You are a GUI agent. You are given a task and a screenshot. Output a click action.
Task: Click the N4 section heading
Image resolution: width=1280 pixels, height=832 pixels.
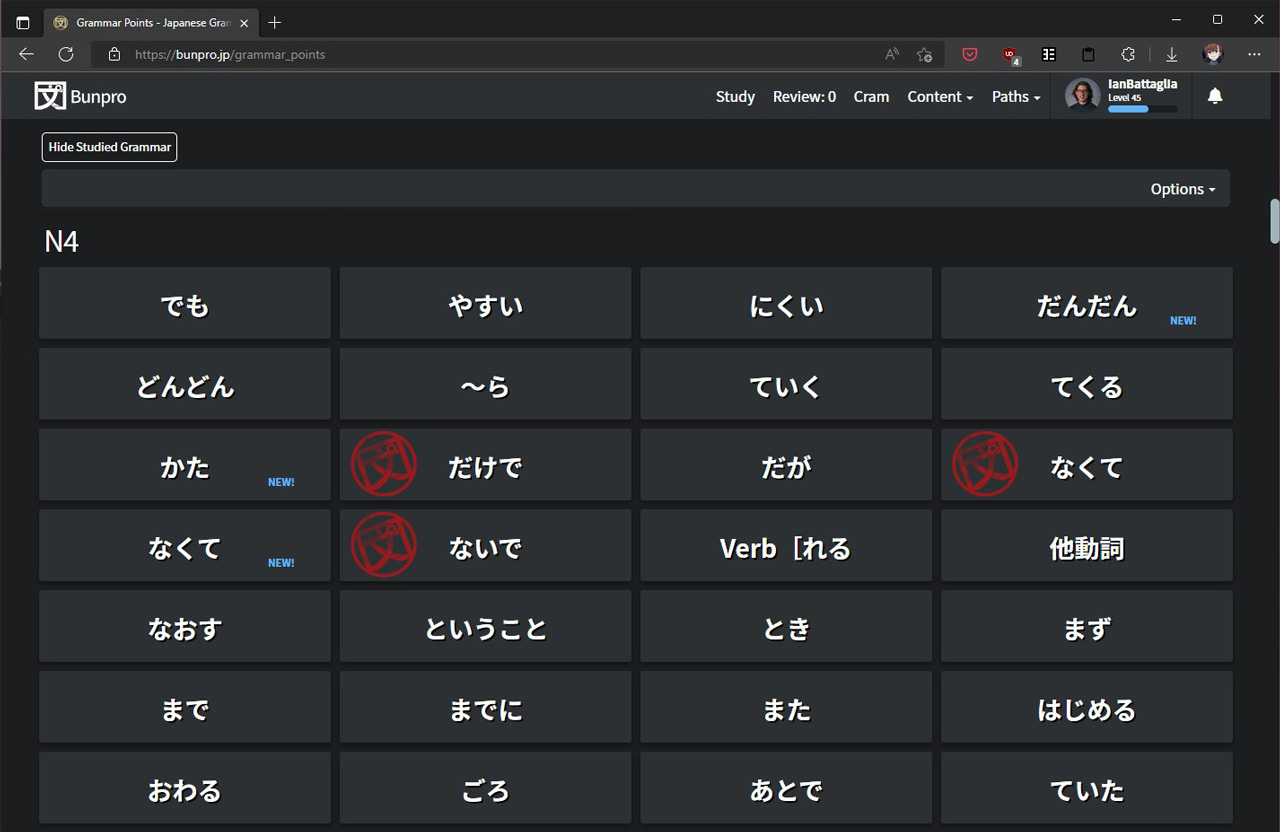coord(61,242)
